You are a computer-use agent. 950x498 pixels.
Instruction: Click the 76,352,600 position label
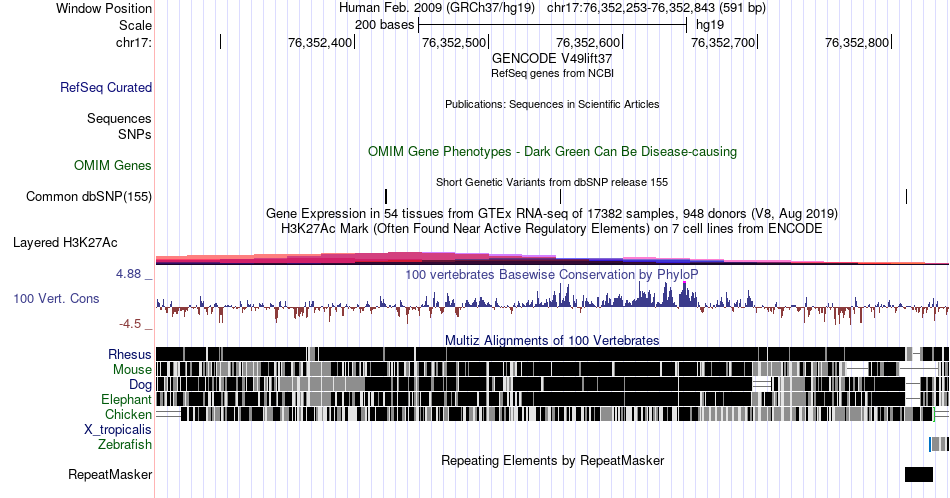588,42
